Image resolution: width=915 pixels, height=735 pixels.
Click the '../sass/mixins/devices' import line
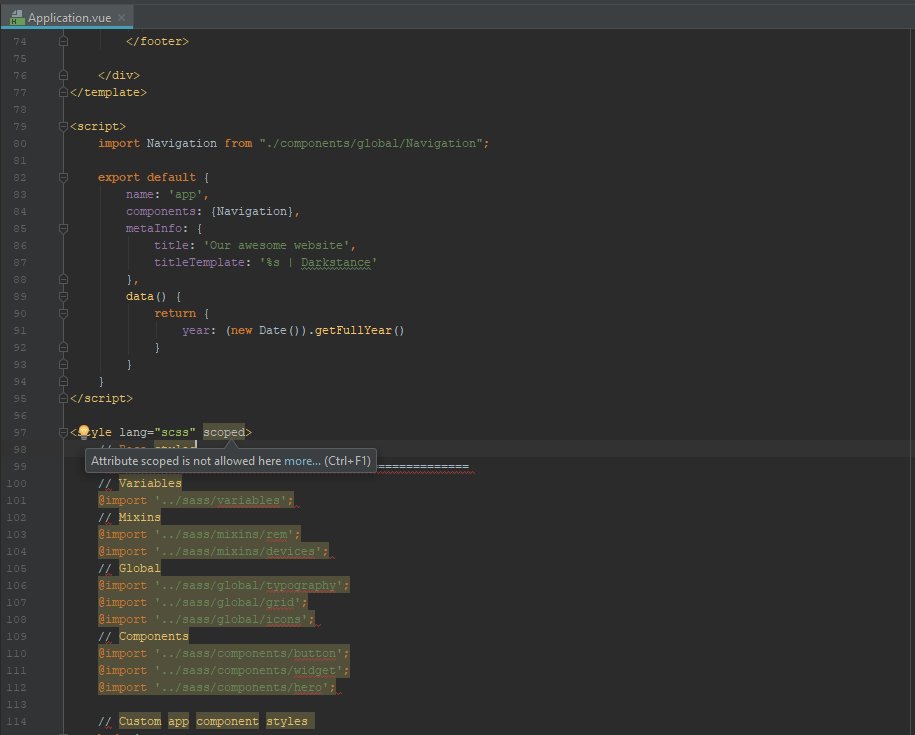(214, 551)
